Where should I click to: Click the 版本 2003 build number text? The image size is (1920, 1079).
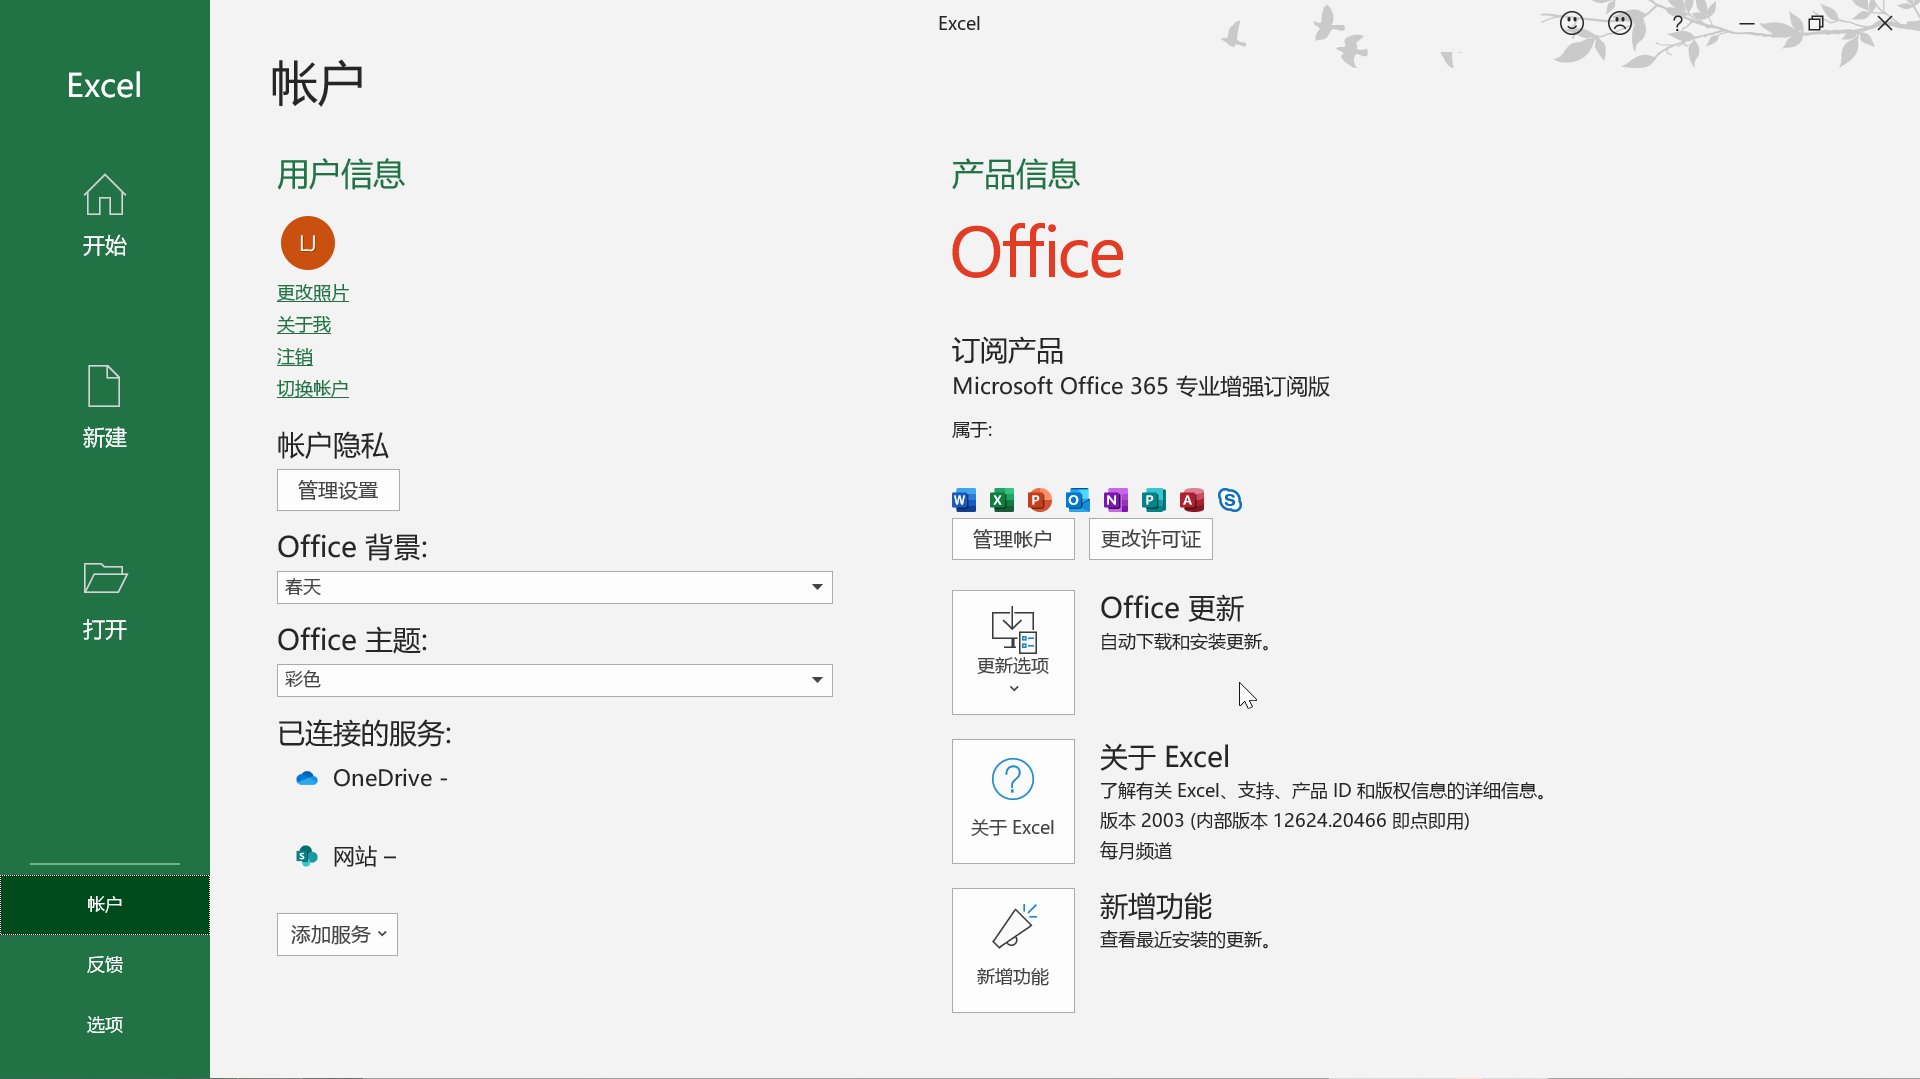coord(1285,821)
